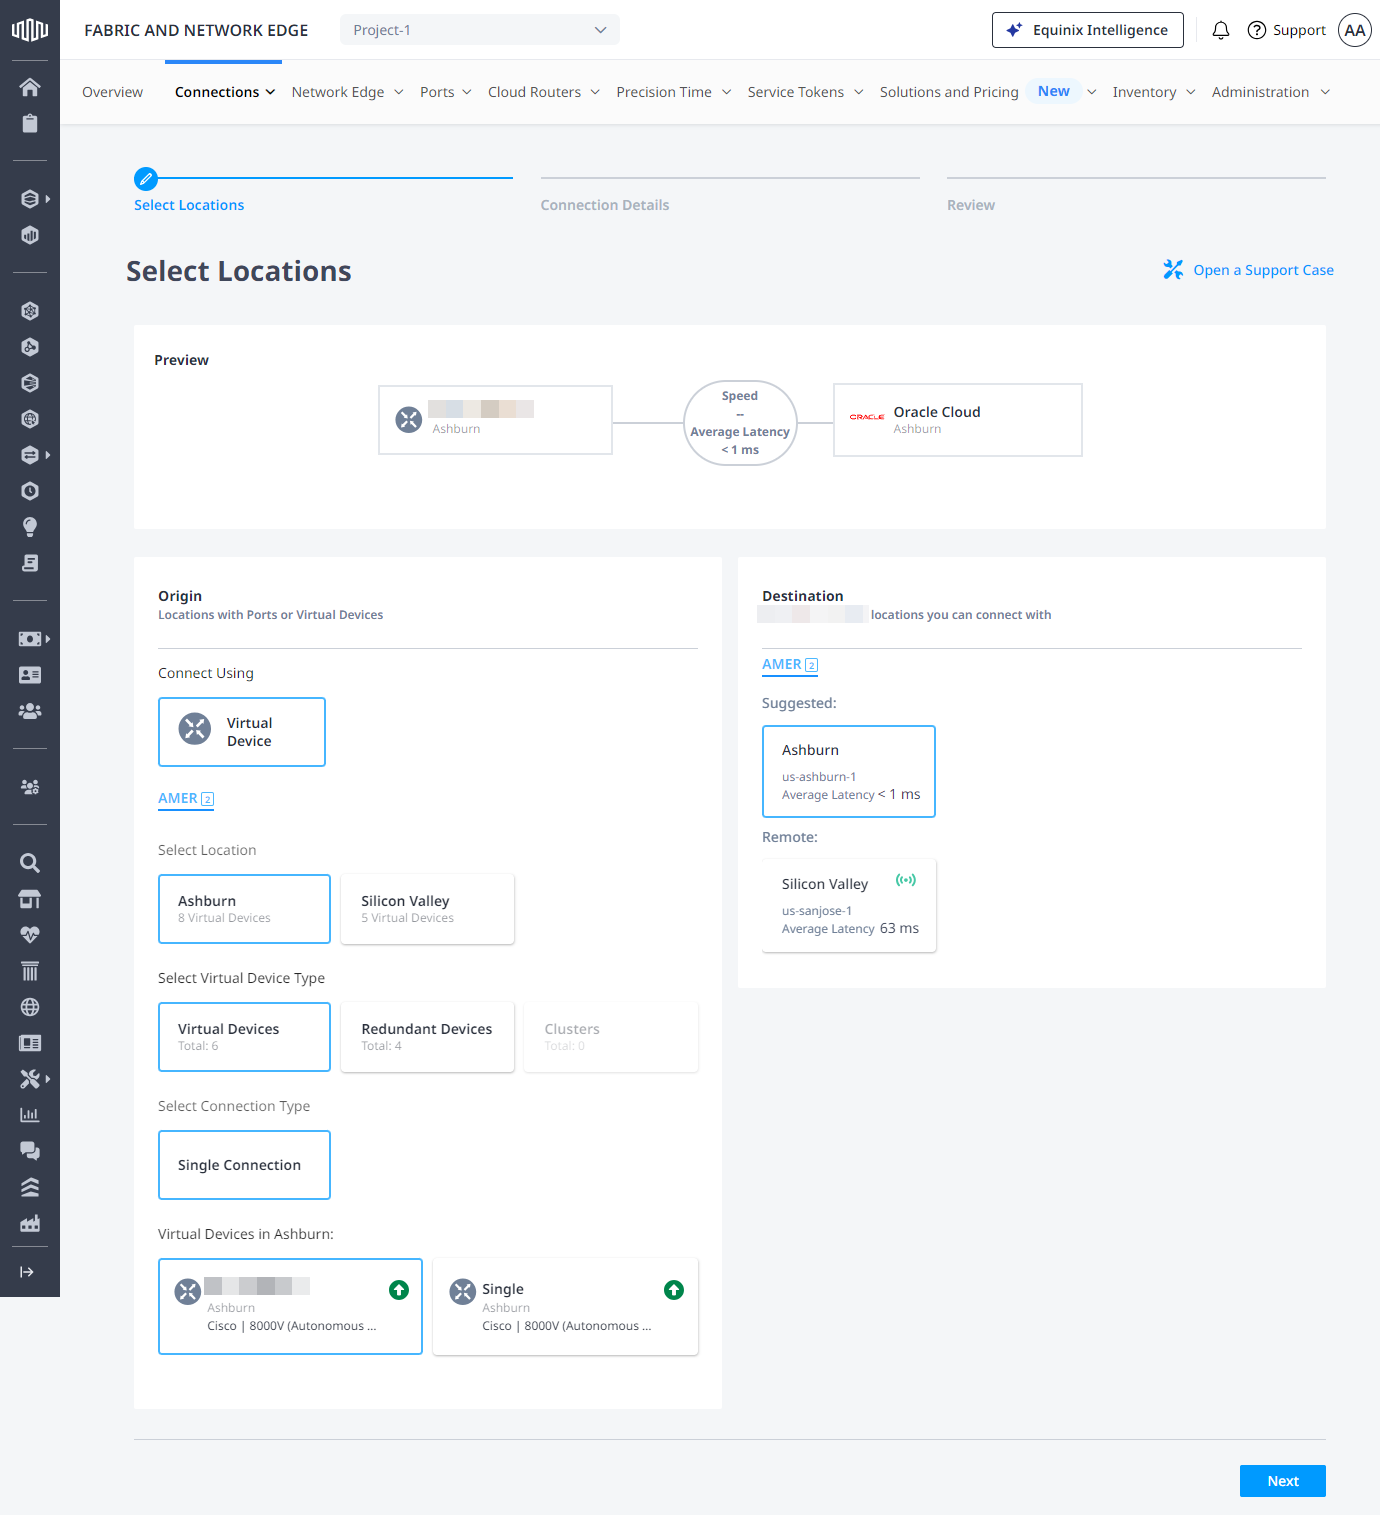Expand the Administration menu
The image size is (1380, 1515).
click(x=1270, y=92)
